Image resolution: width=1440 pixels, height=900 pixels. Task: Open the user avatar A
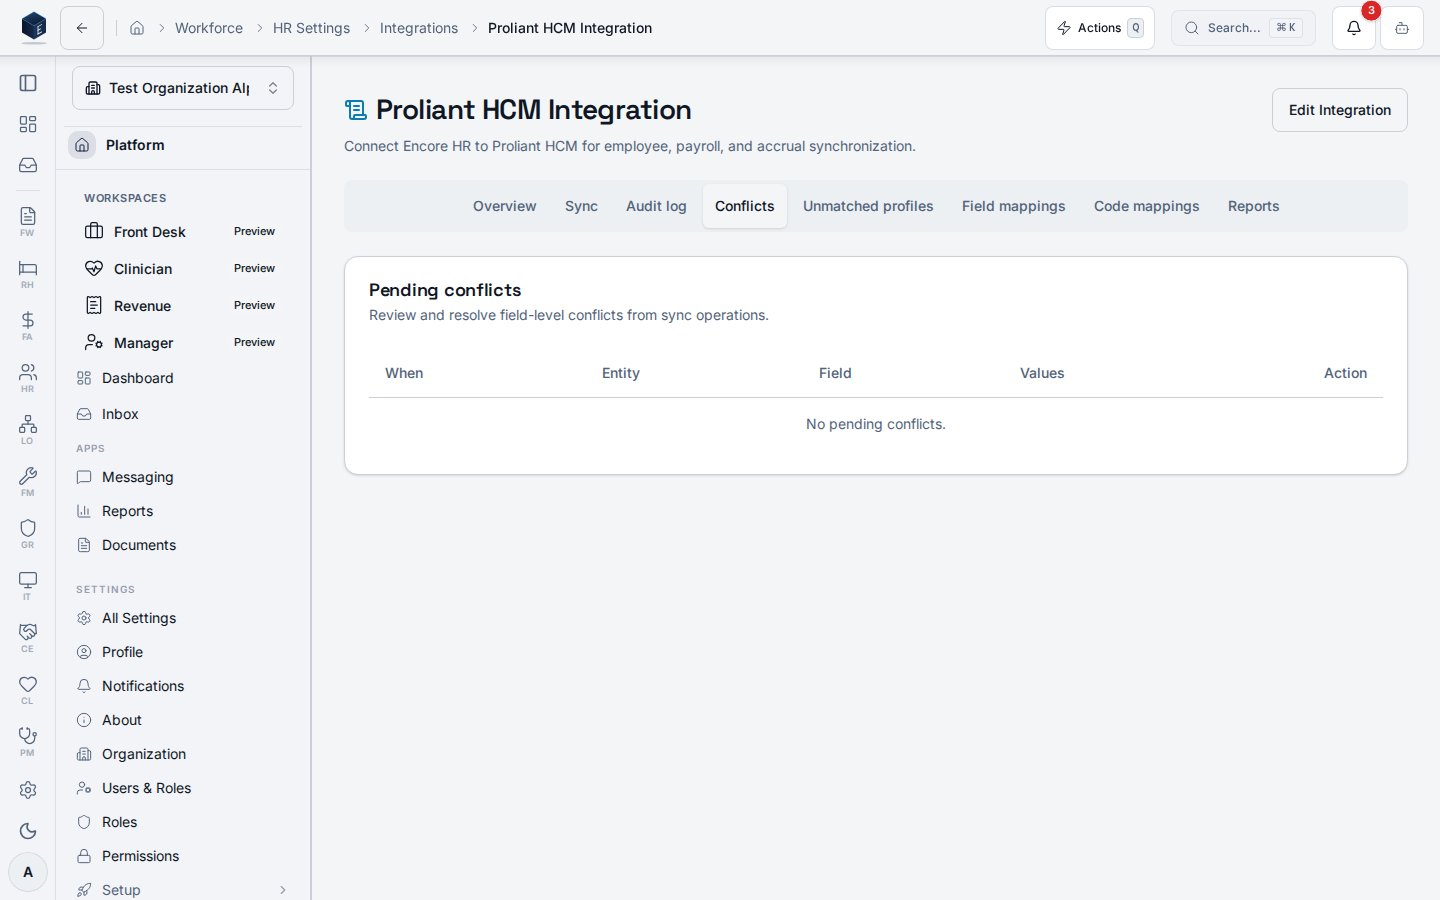coord(28,872)
